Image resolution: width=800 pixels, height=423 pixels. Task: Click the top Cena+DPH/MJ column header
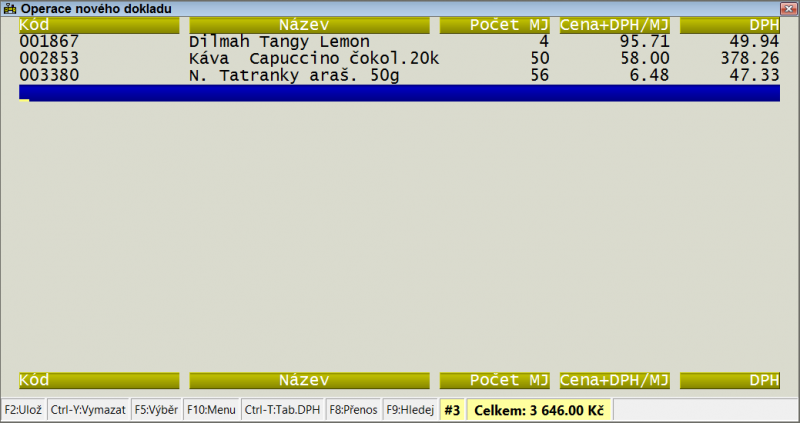pos(614,25)
